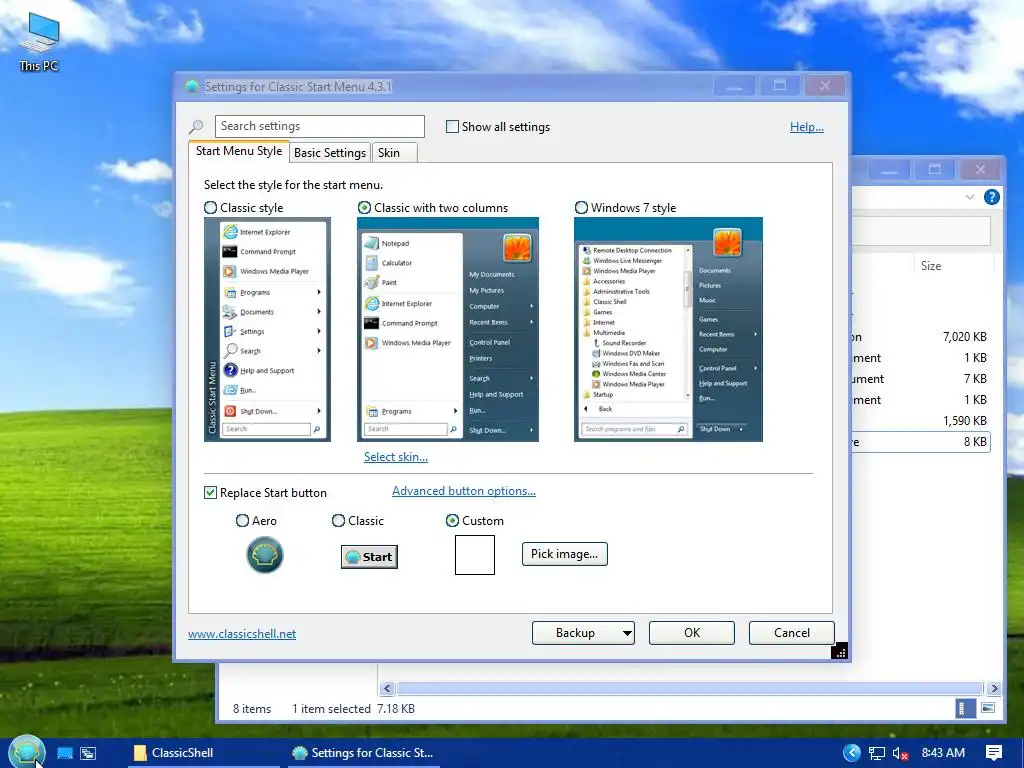The height and width of the screenshot is (768, 1024).
Task: Click the Cancel button
Action: coord(792,633)
